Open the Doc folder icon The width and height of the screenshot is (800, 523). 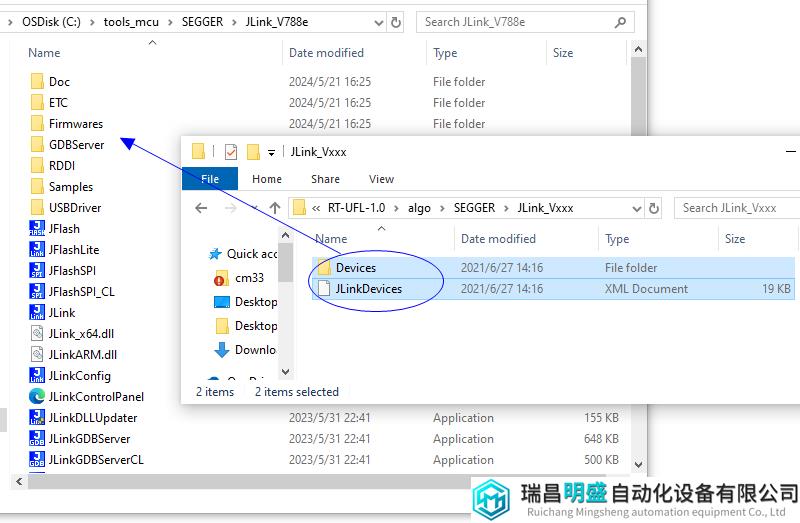[x=37, y=82]
